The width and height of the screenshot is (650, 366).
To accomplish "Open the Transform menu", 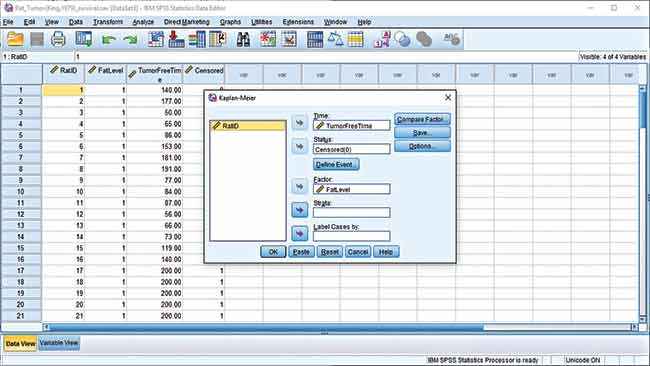I will click(x=108, y=22).
